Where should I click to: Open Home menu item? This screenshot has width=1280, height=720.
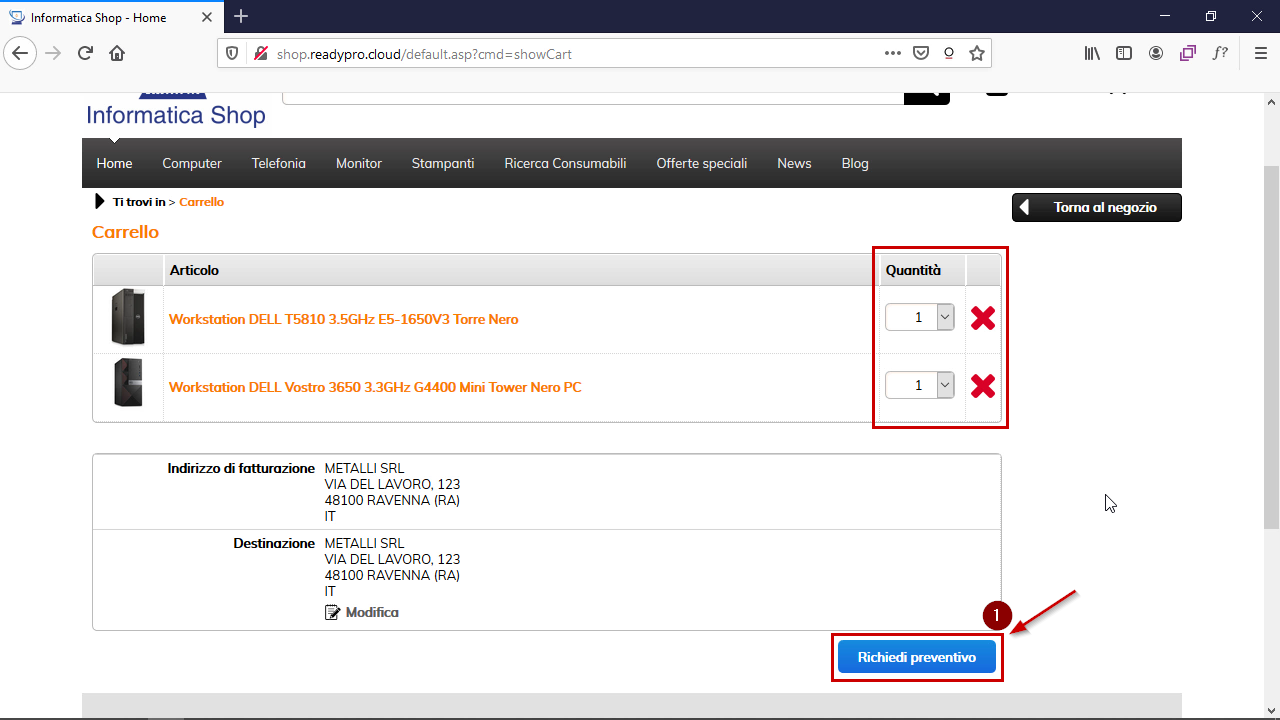coord(114,163)
